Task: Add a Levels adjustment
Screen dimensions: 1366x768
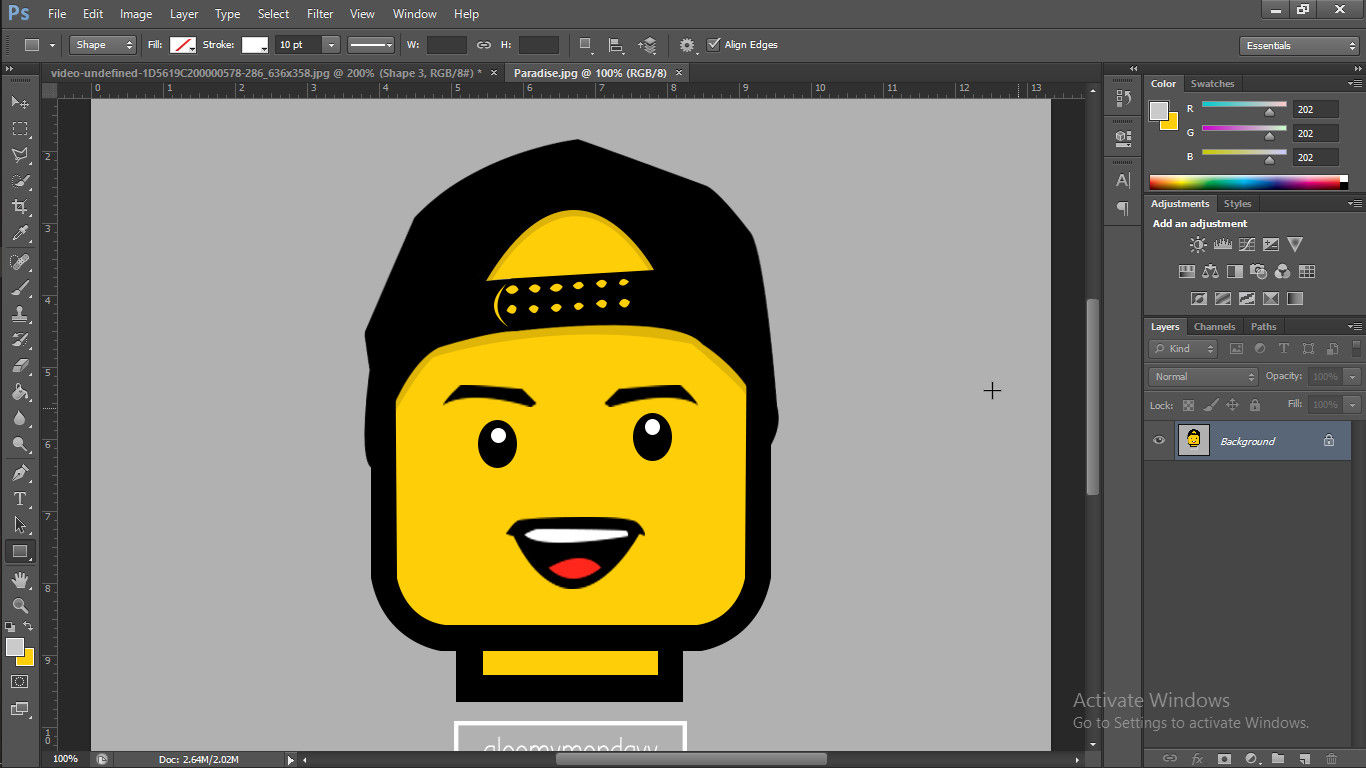Action: pos(1222,244)
